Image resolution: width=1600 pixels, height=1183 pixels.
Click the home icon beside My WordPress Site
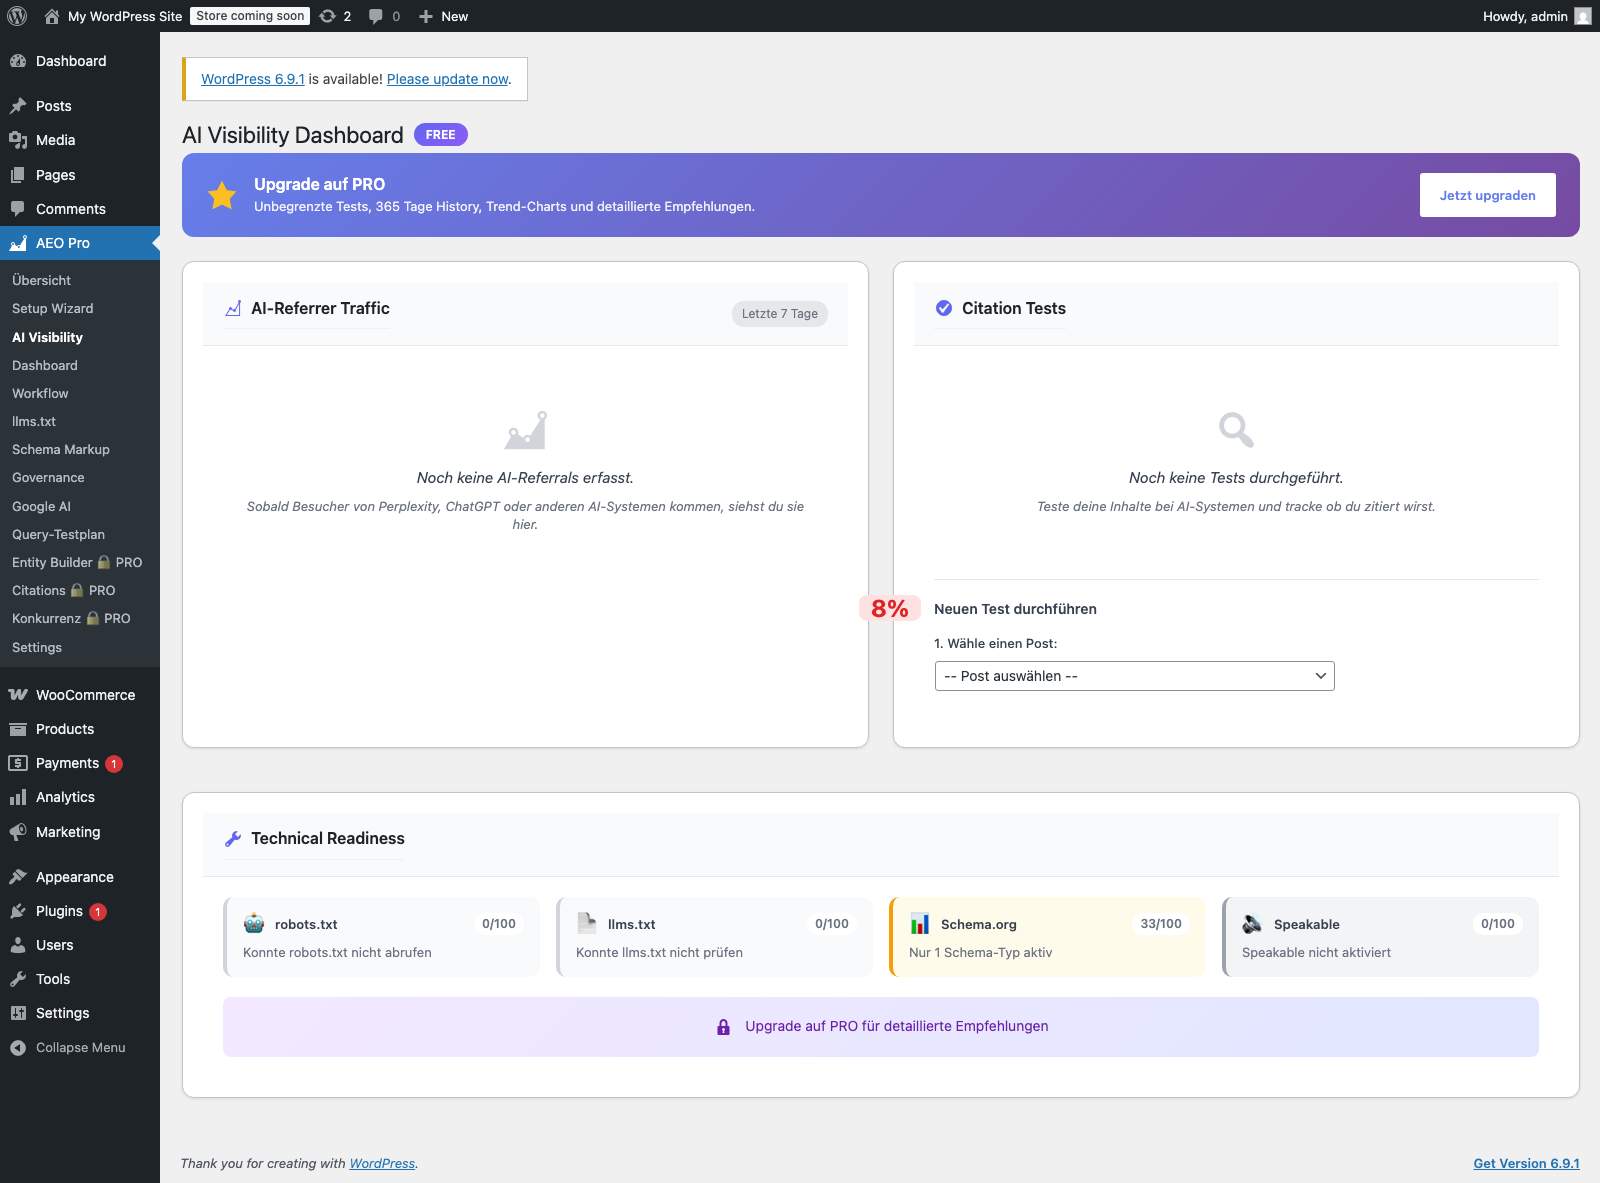tap(52, 16)
